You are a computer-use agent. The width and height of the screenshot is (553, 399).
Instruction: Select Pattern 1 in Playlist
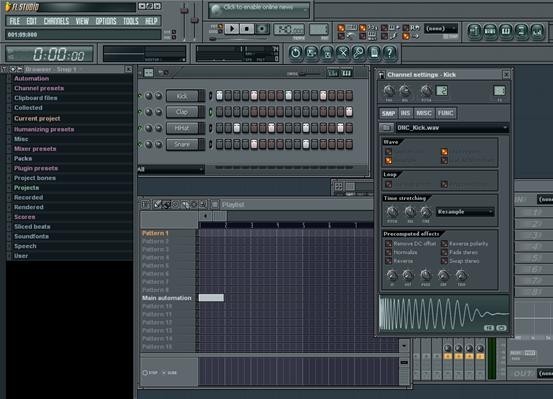pyautogui.click(x=155, y=233)
